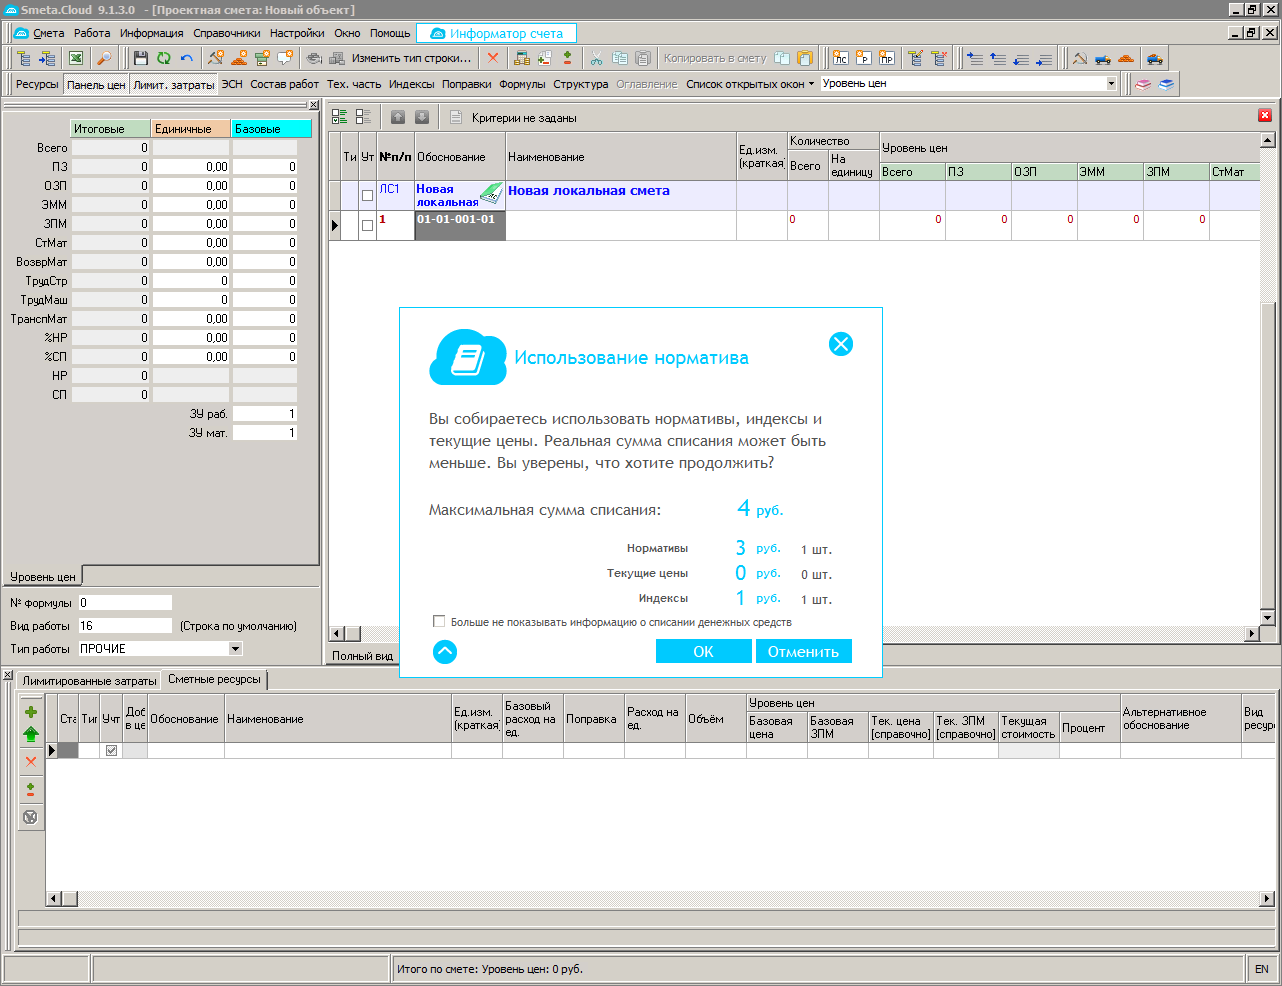Open the Уровень цен combo box in toolbar
Image resolution: width=1282 pixels, height=986 pixels.
pyautogui.click(x=1111, y=84)
